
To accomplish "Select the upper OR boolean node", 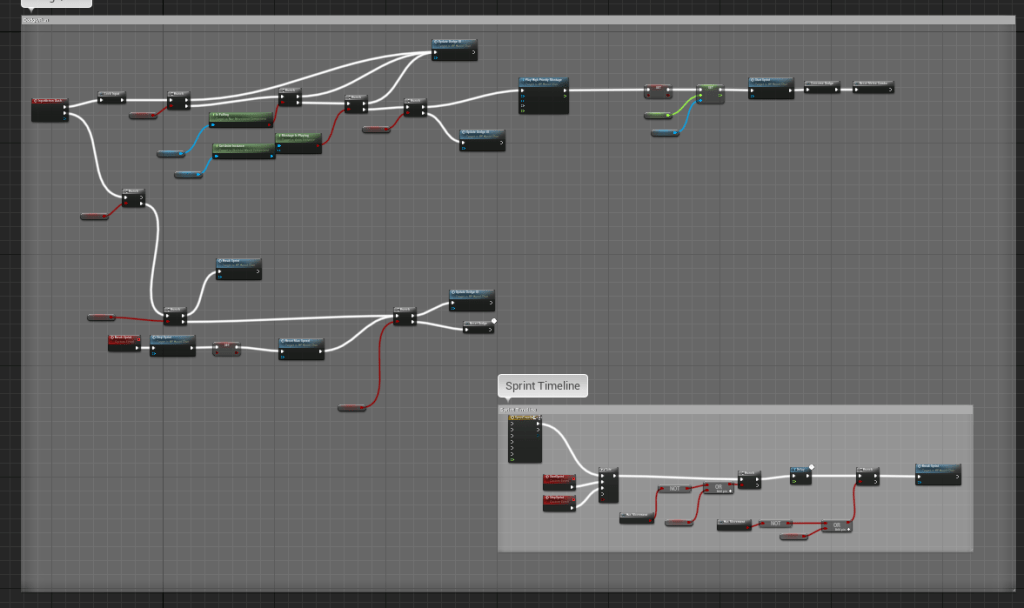I will [718, 487].
